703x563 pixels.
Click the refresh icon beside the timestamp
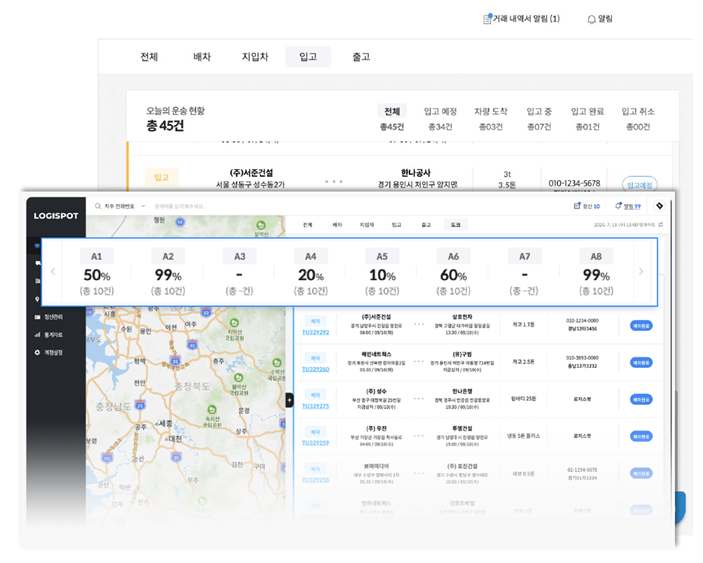[660, 225]
